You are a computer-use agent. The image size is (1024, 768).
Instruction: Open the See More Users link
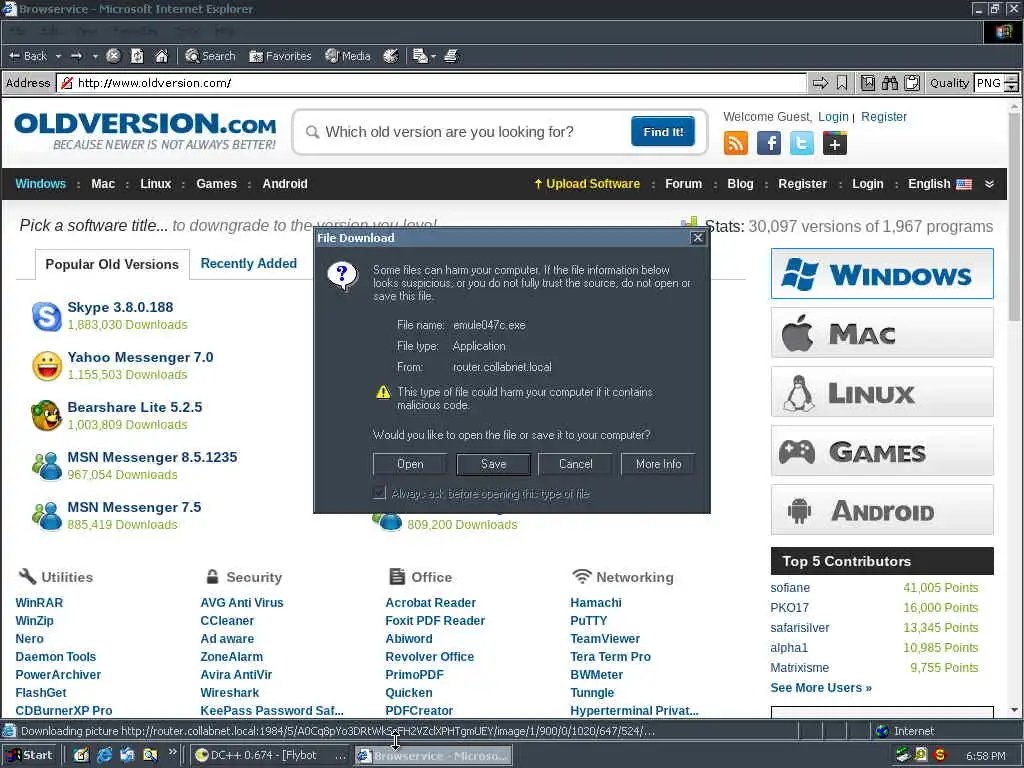pos(821,688)
